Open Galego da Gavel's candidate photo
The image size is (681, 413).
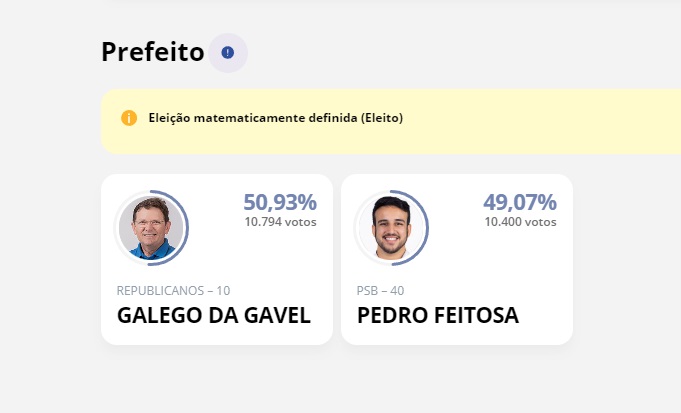click(x=150, y=227)
